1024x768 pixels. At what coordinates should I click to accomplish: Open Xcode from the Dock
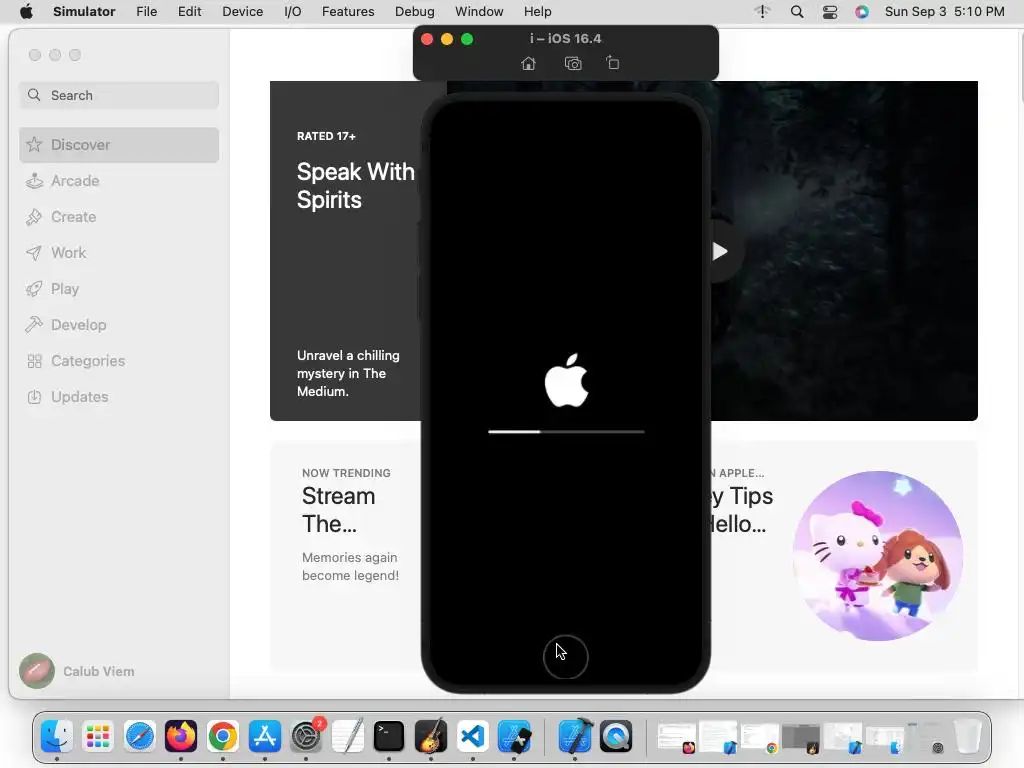click(575, 737)
